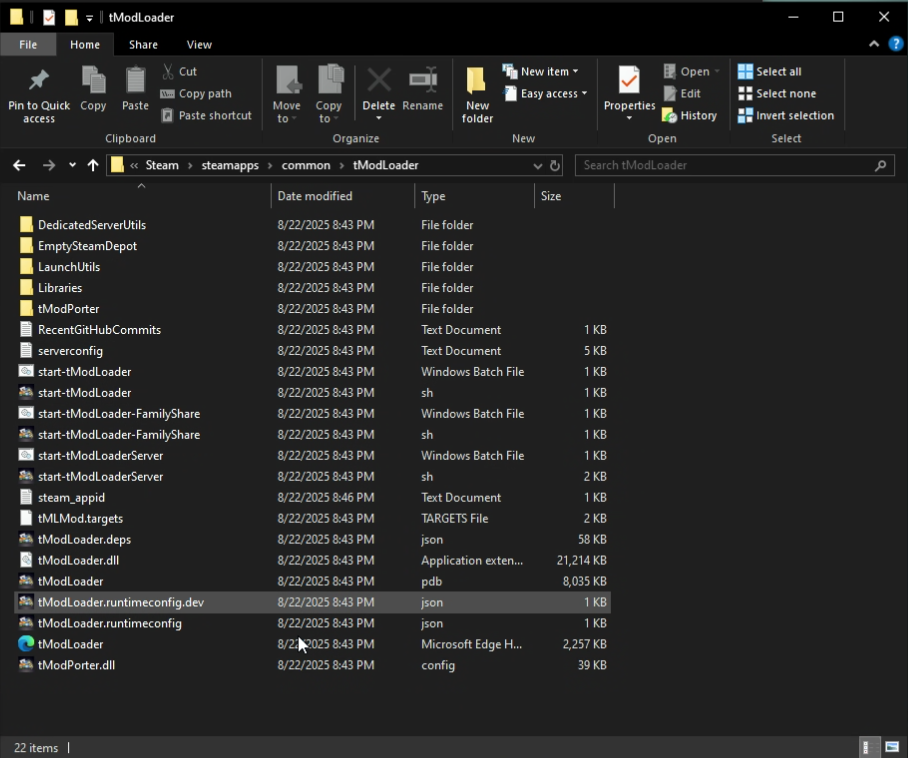Click the Copy ribbon icon
This screenshot has height=758, width=908.
coord(93,80)
